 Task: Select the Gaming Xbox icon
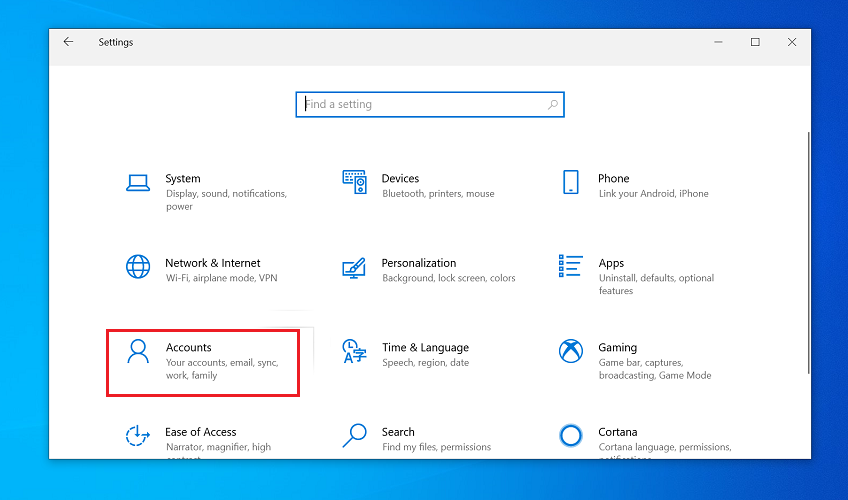point(571,351)
